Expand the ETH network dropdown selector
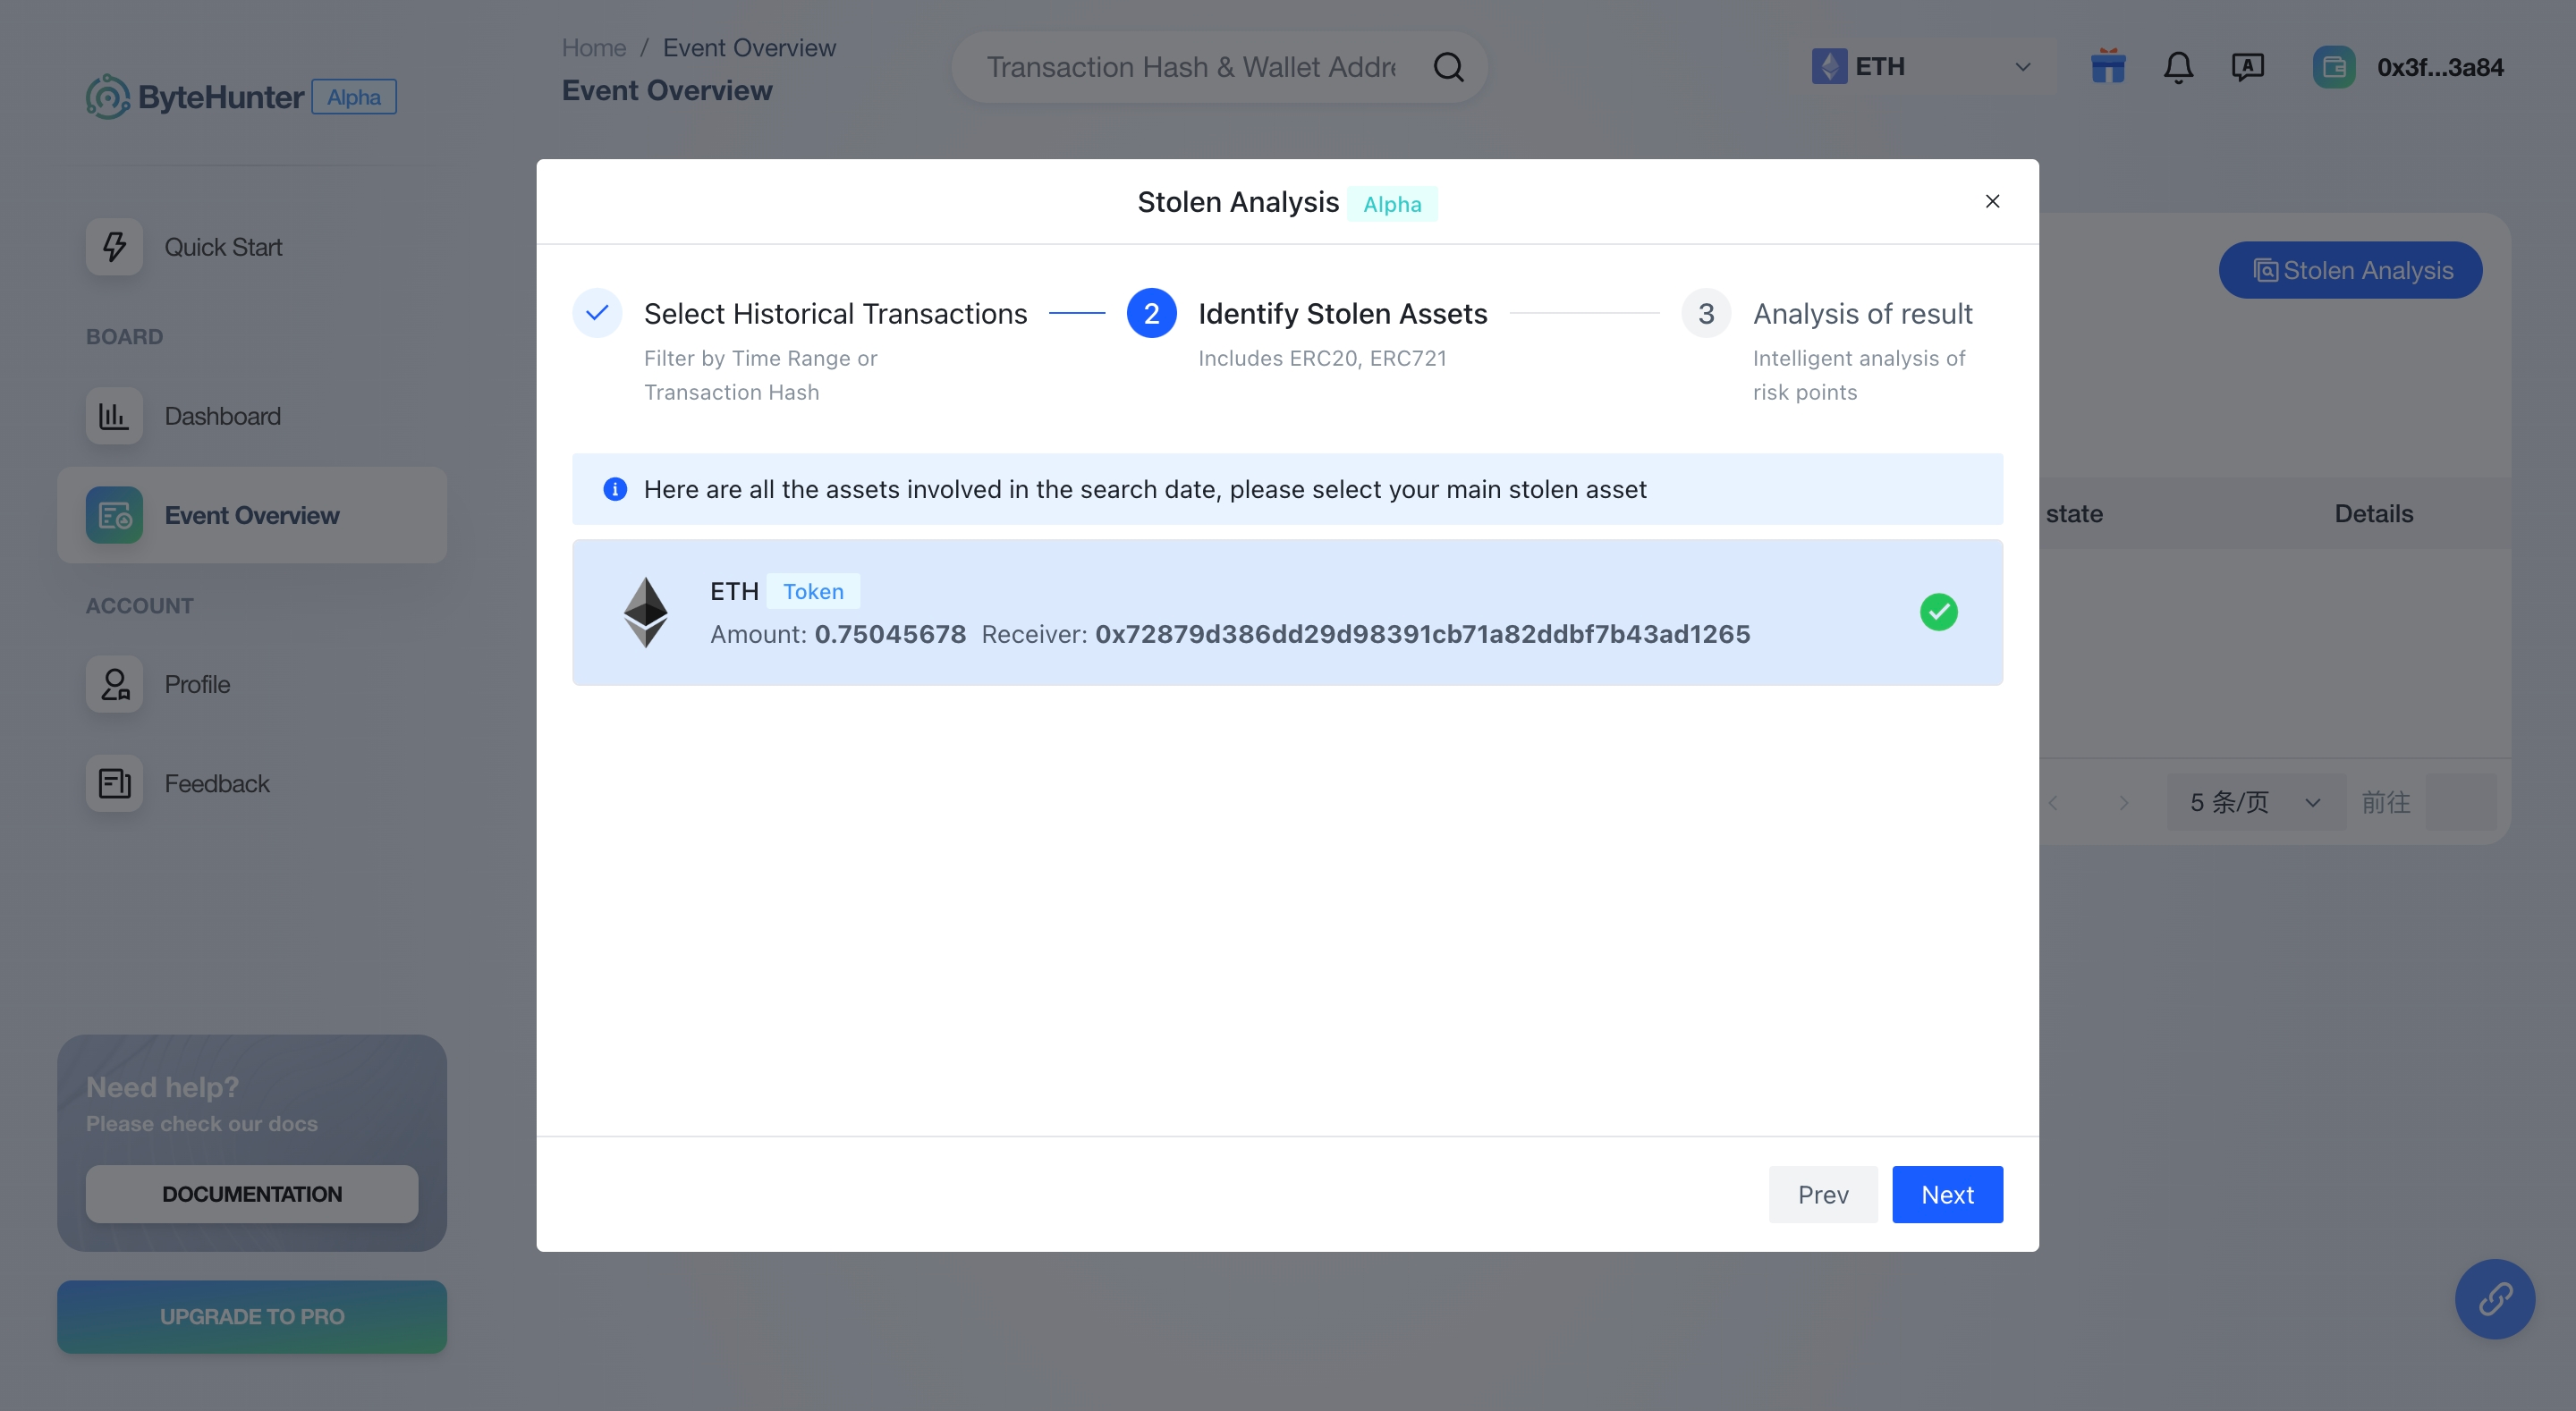The width and height of the screenshot is (2576, 1411). (x=1922, y=68)
